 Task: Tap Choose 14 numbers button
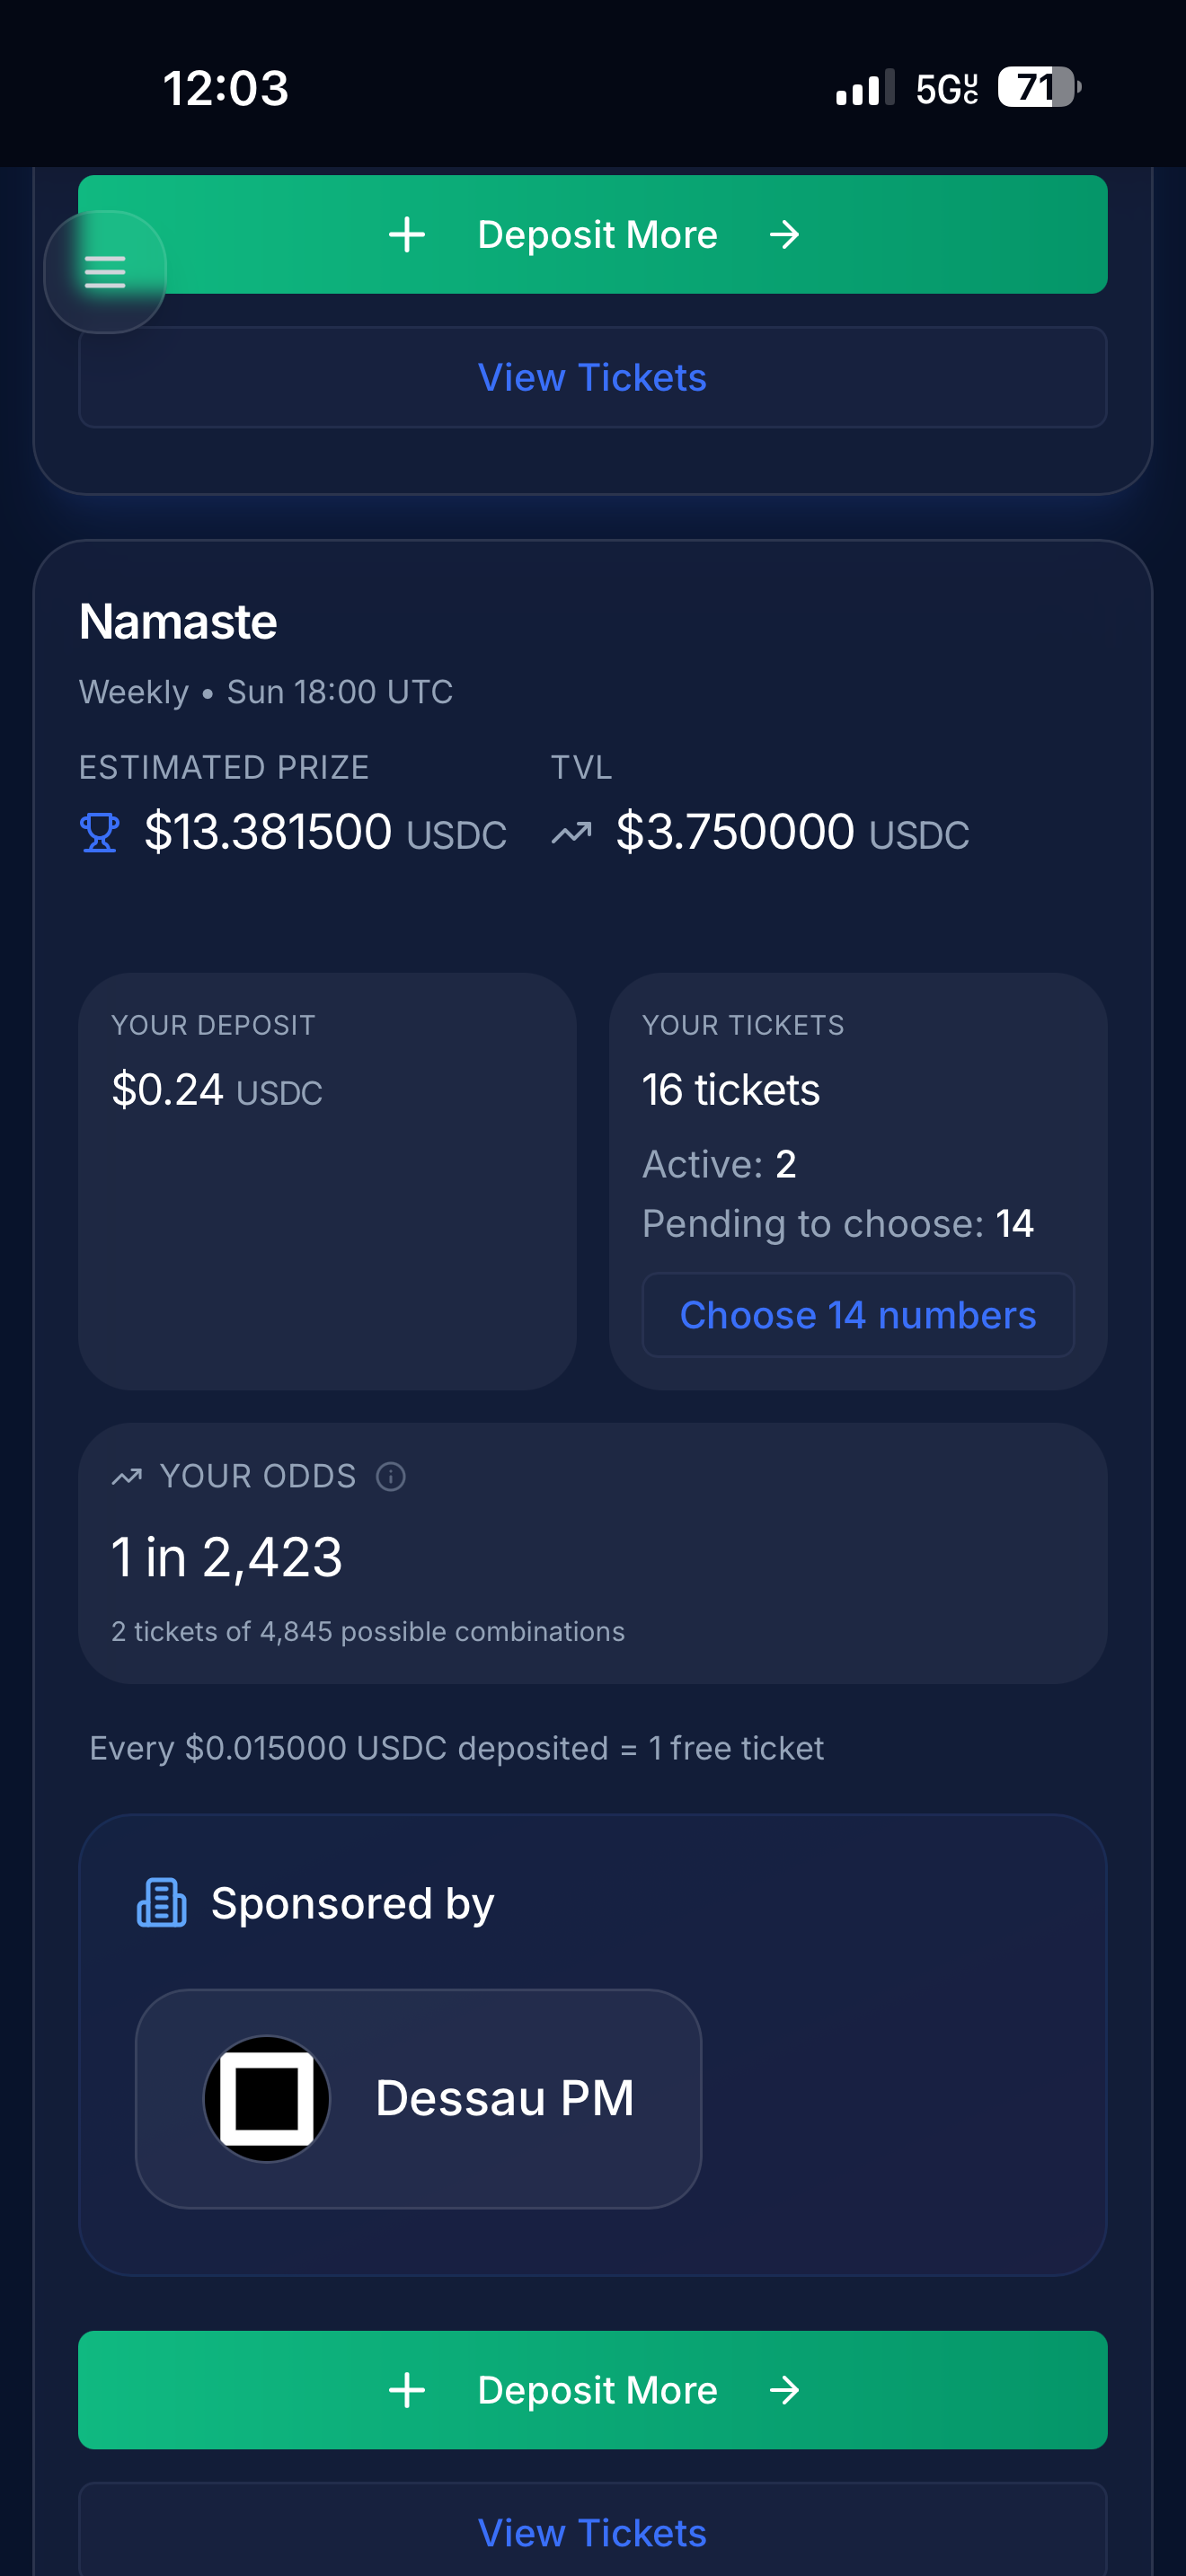(x=857, y=1315)
